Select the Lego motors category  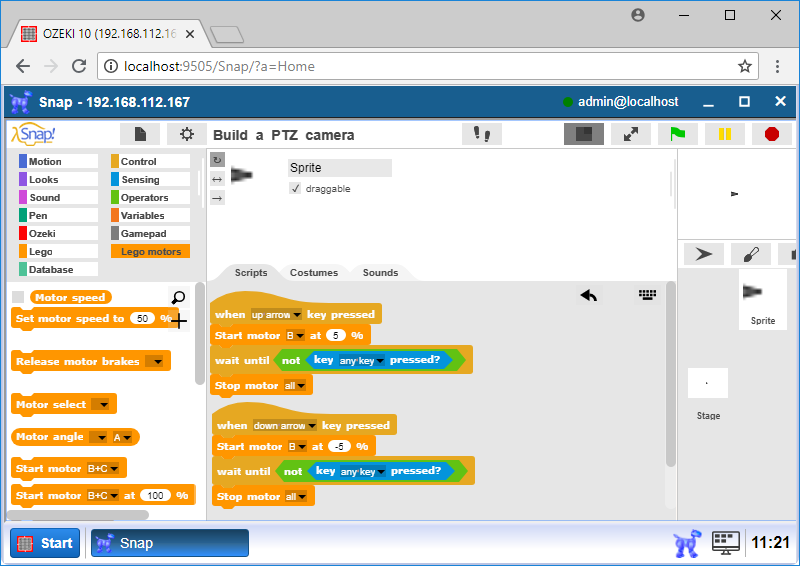click(x=151, y=251)
